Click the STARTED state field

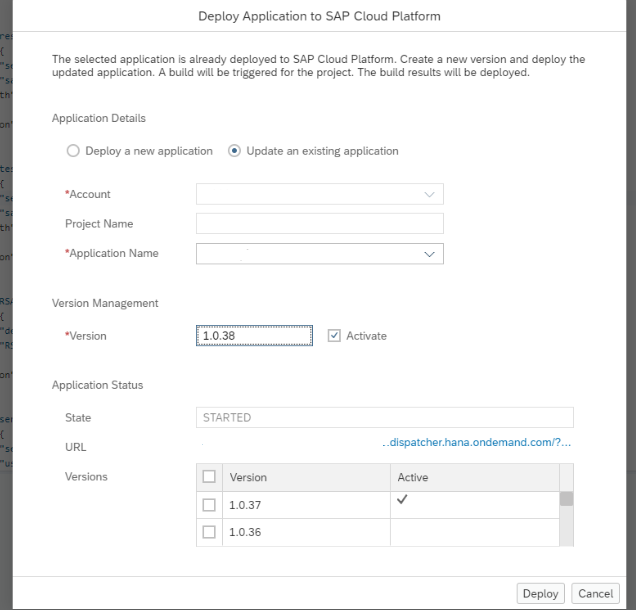pyautogui.click(x=385, y=417)
